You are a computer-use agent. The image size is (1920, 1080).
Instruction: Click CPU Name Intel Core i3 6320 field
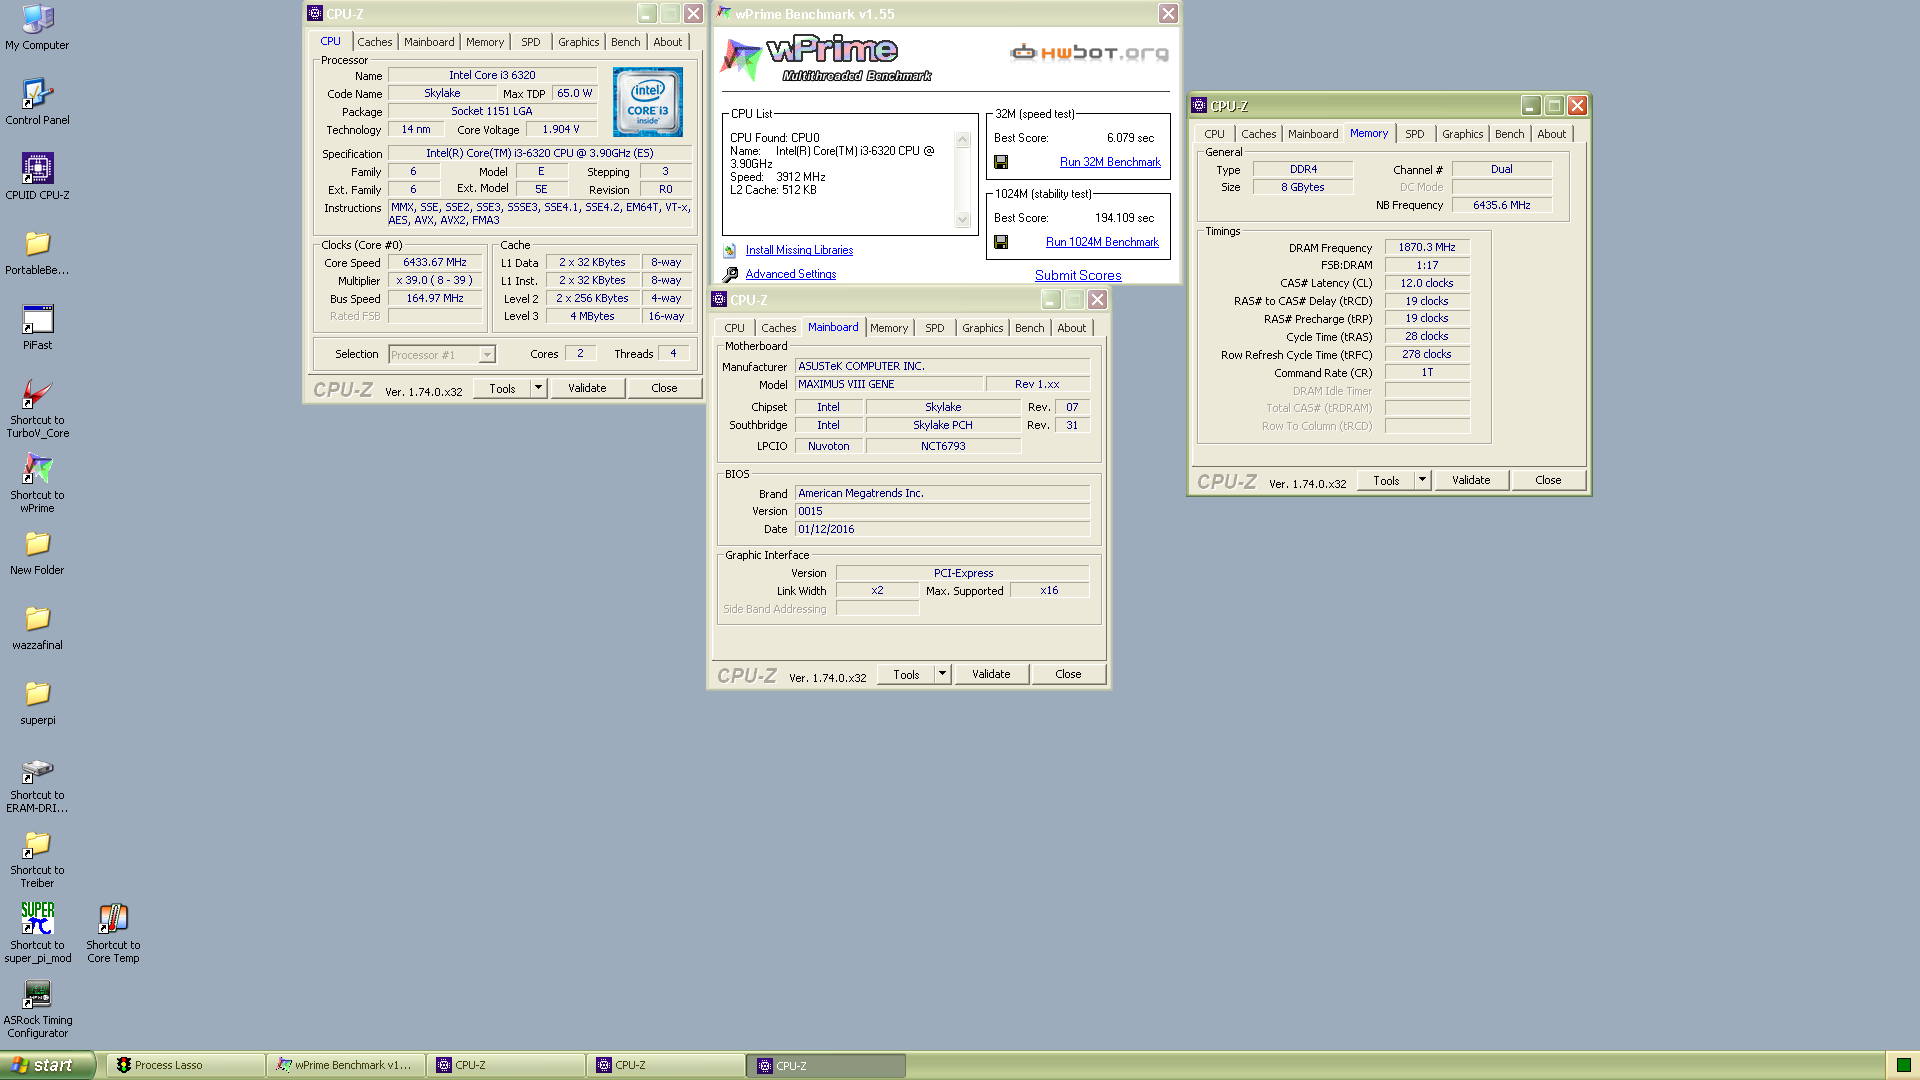point(492,75)
